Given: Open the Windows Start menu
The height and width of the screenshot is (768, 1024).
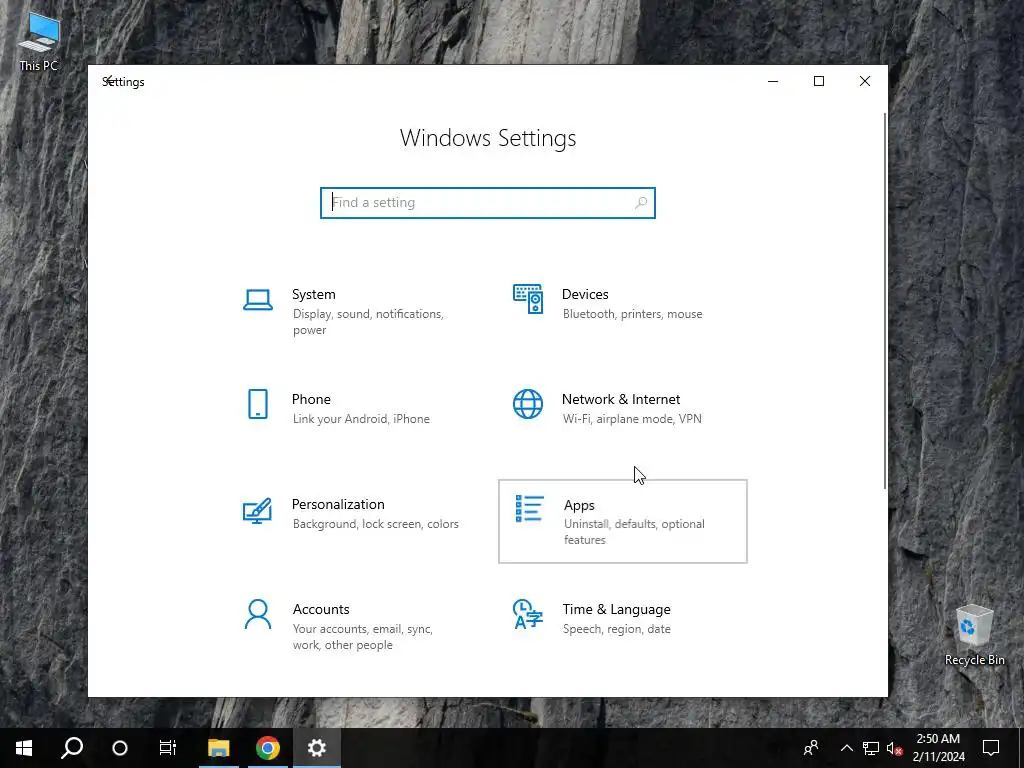Looking at the screenshot, I should click(24, 748).
